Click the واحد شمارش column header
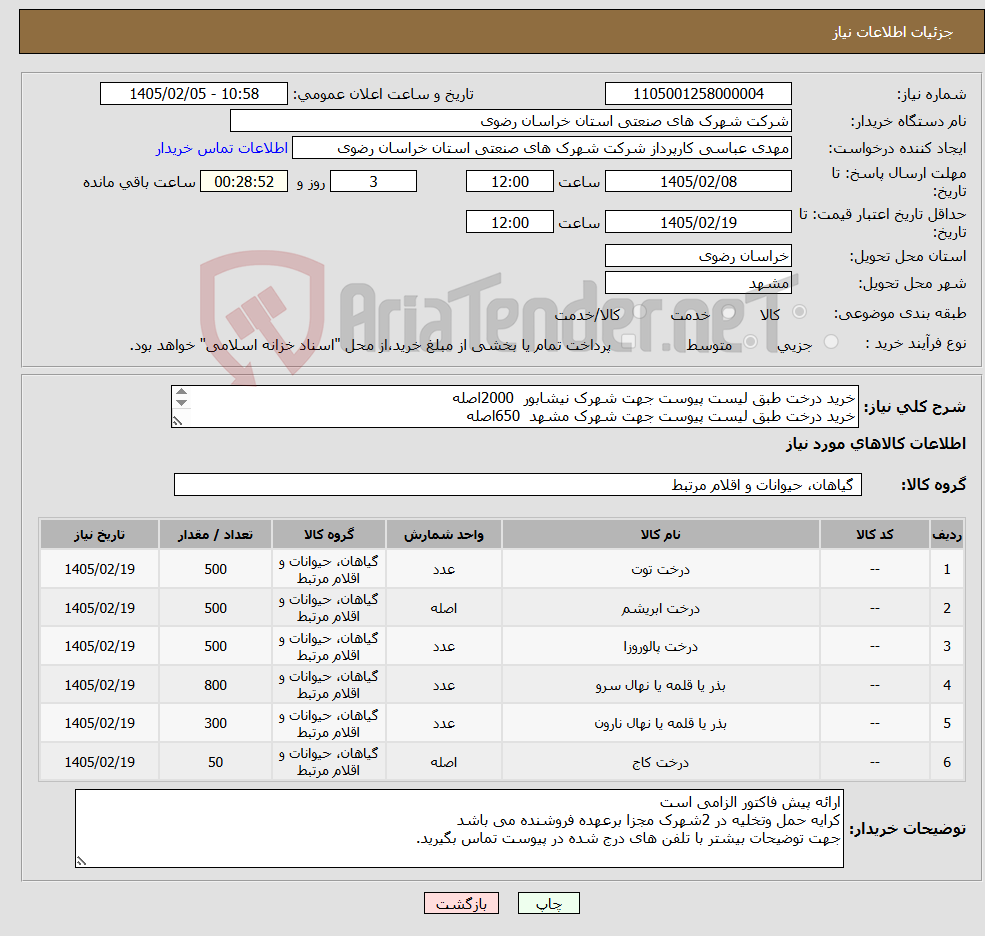Viewport: 985px width, 936px height. click(444, 535)
